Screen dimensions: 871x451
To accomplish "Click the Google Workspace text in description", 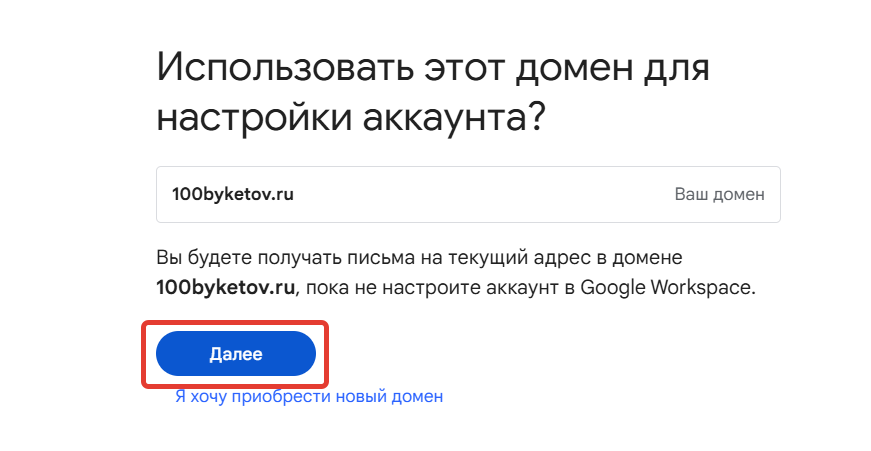I will [x=665, y=288].
